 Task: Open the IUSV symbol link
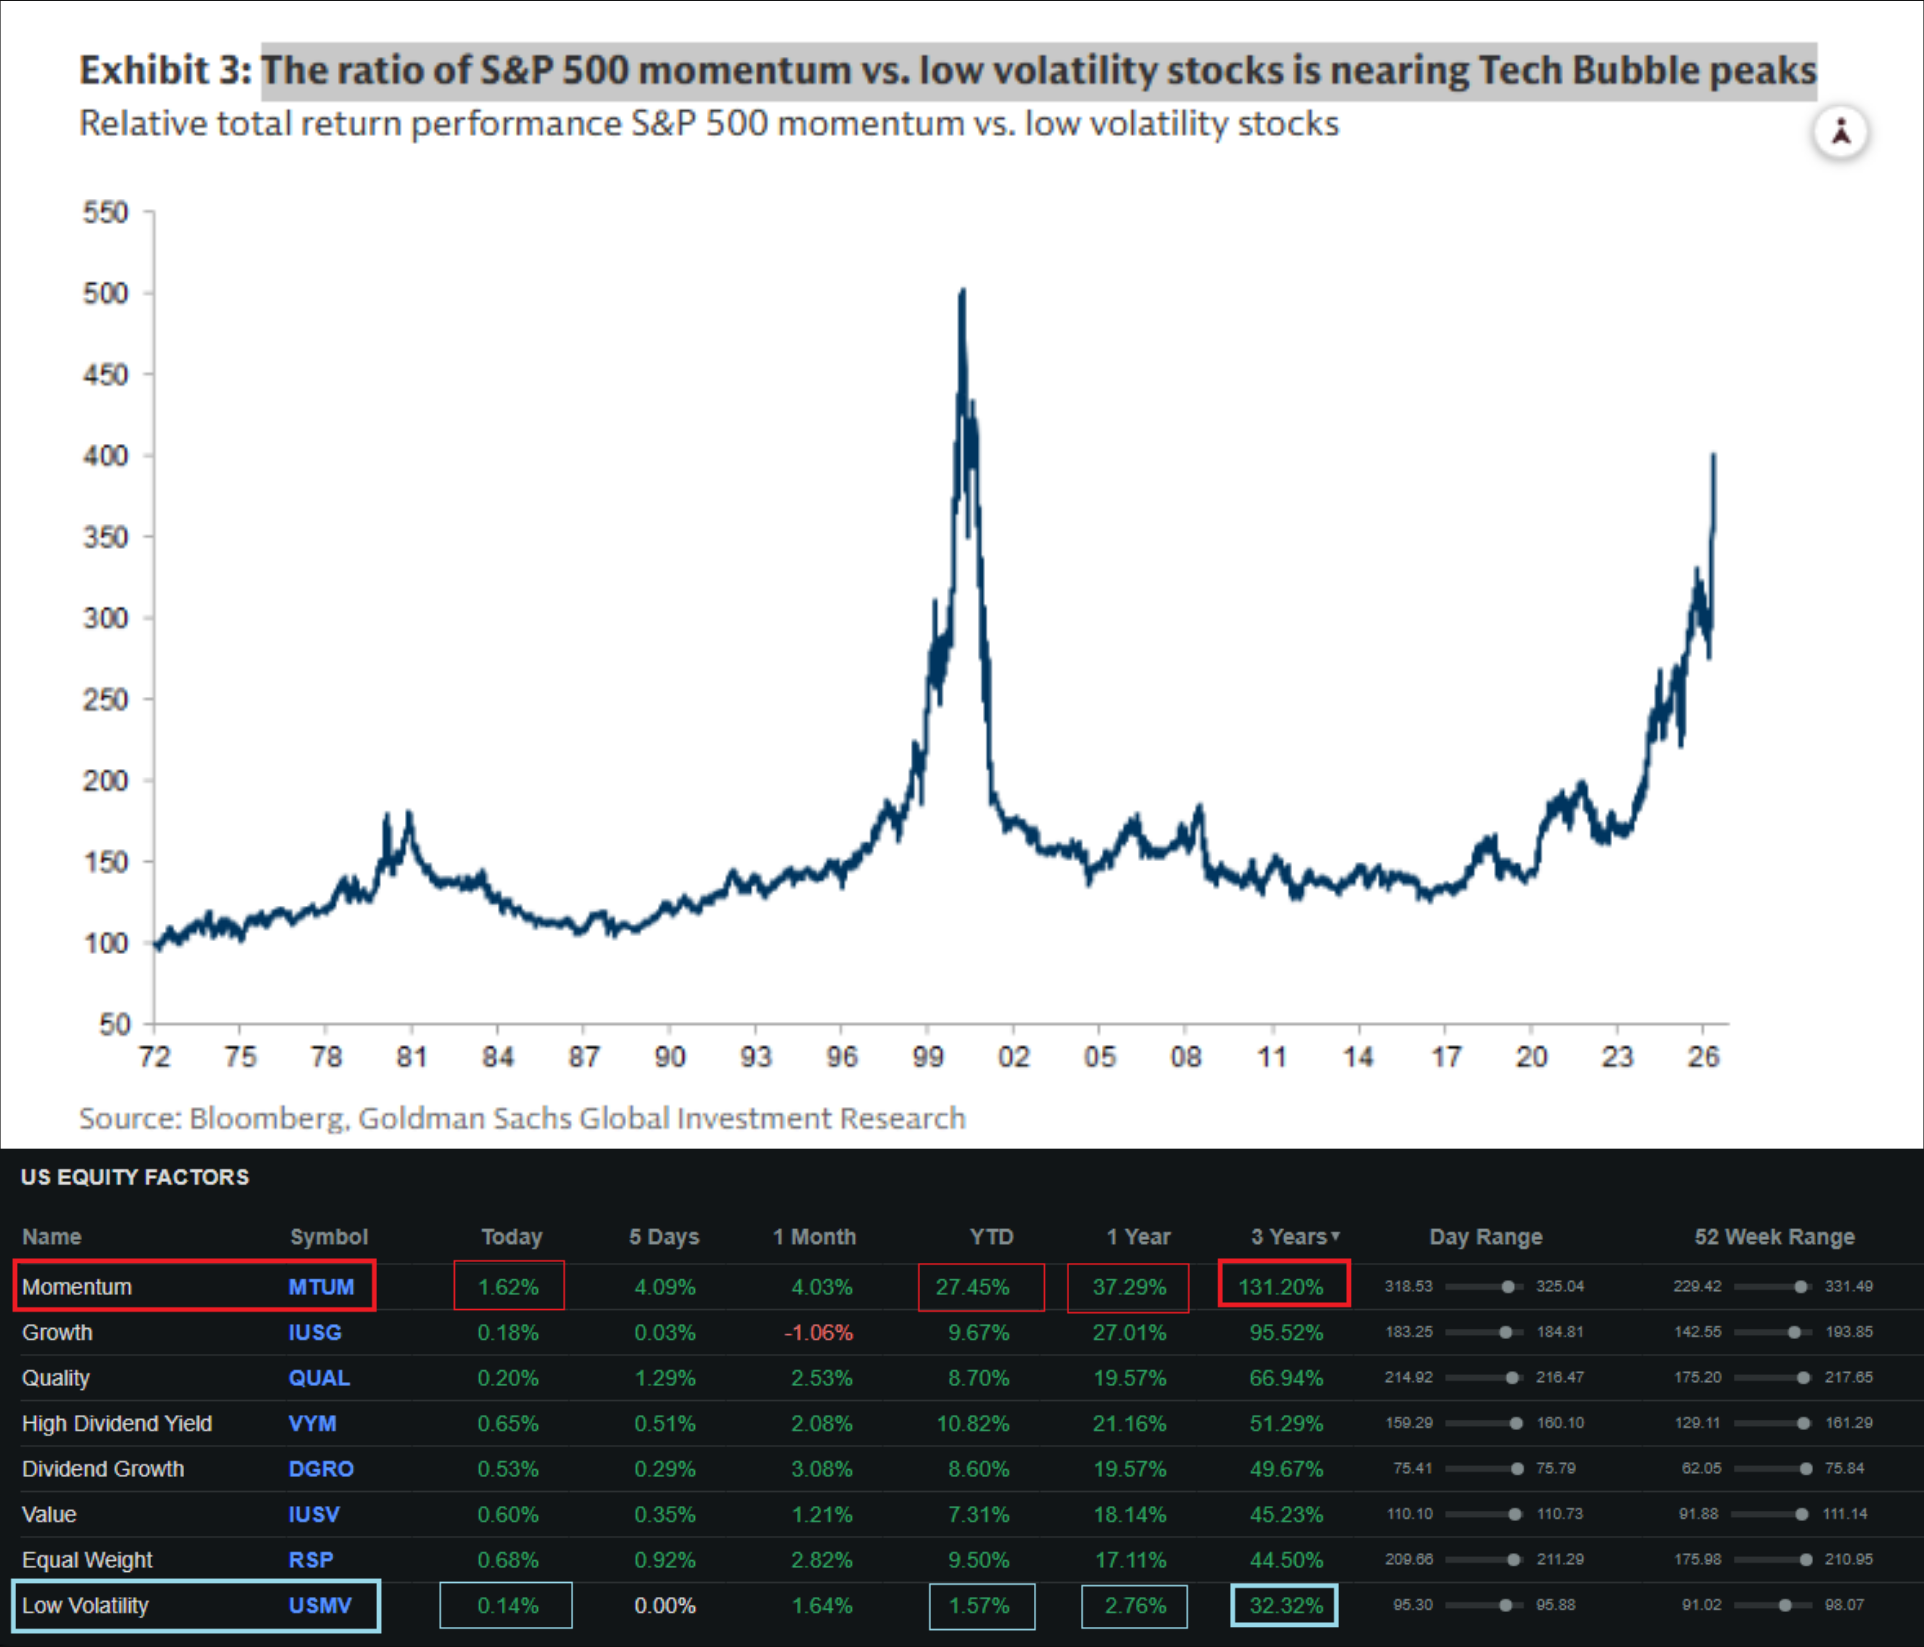tap(314, 1514)
